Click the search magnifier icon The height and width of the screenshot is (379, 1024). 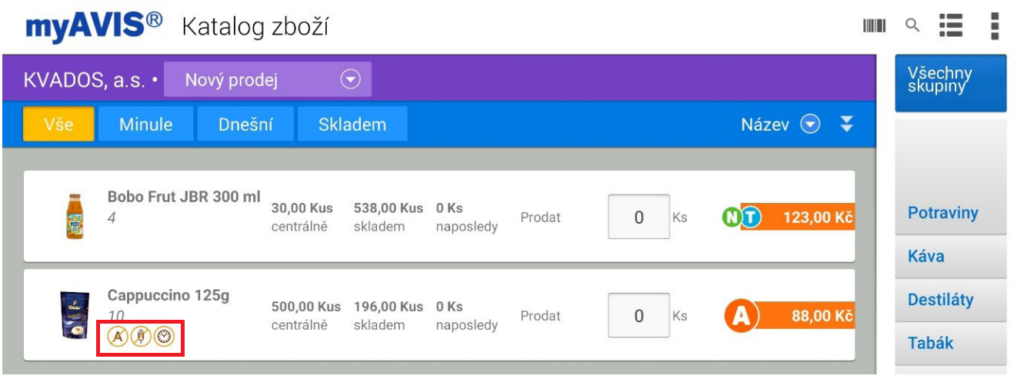tap(912, 26)
